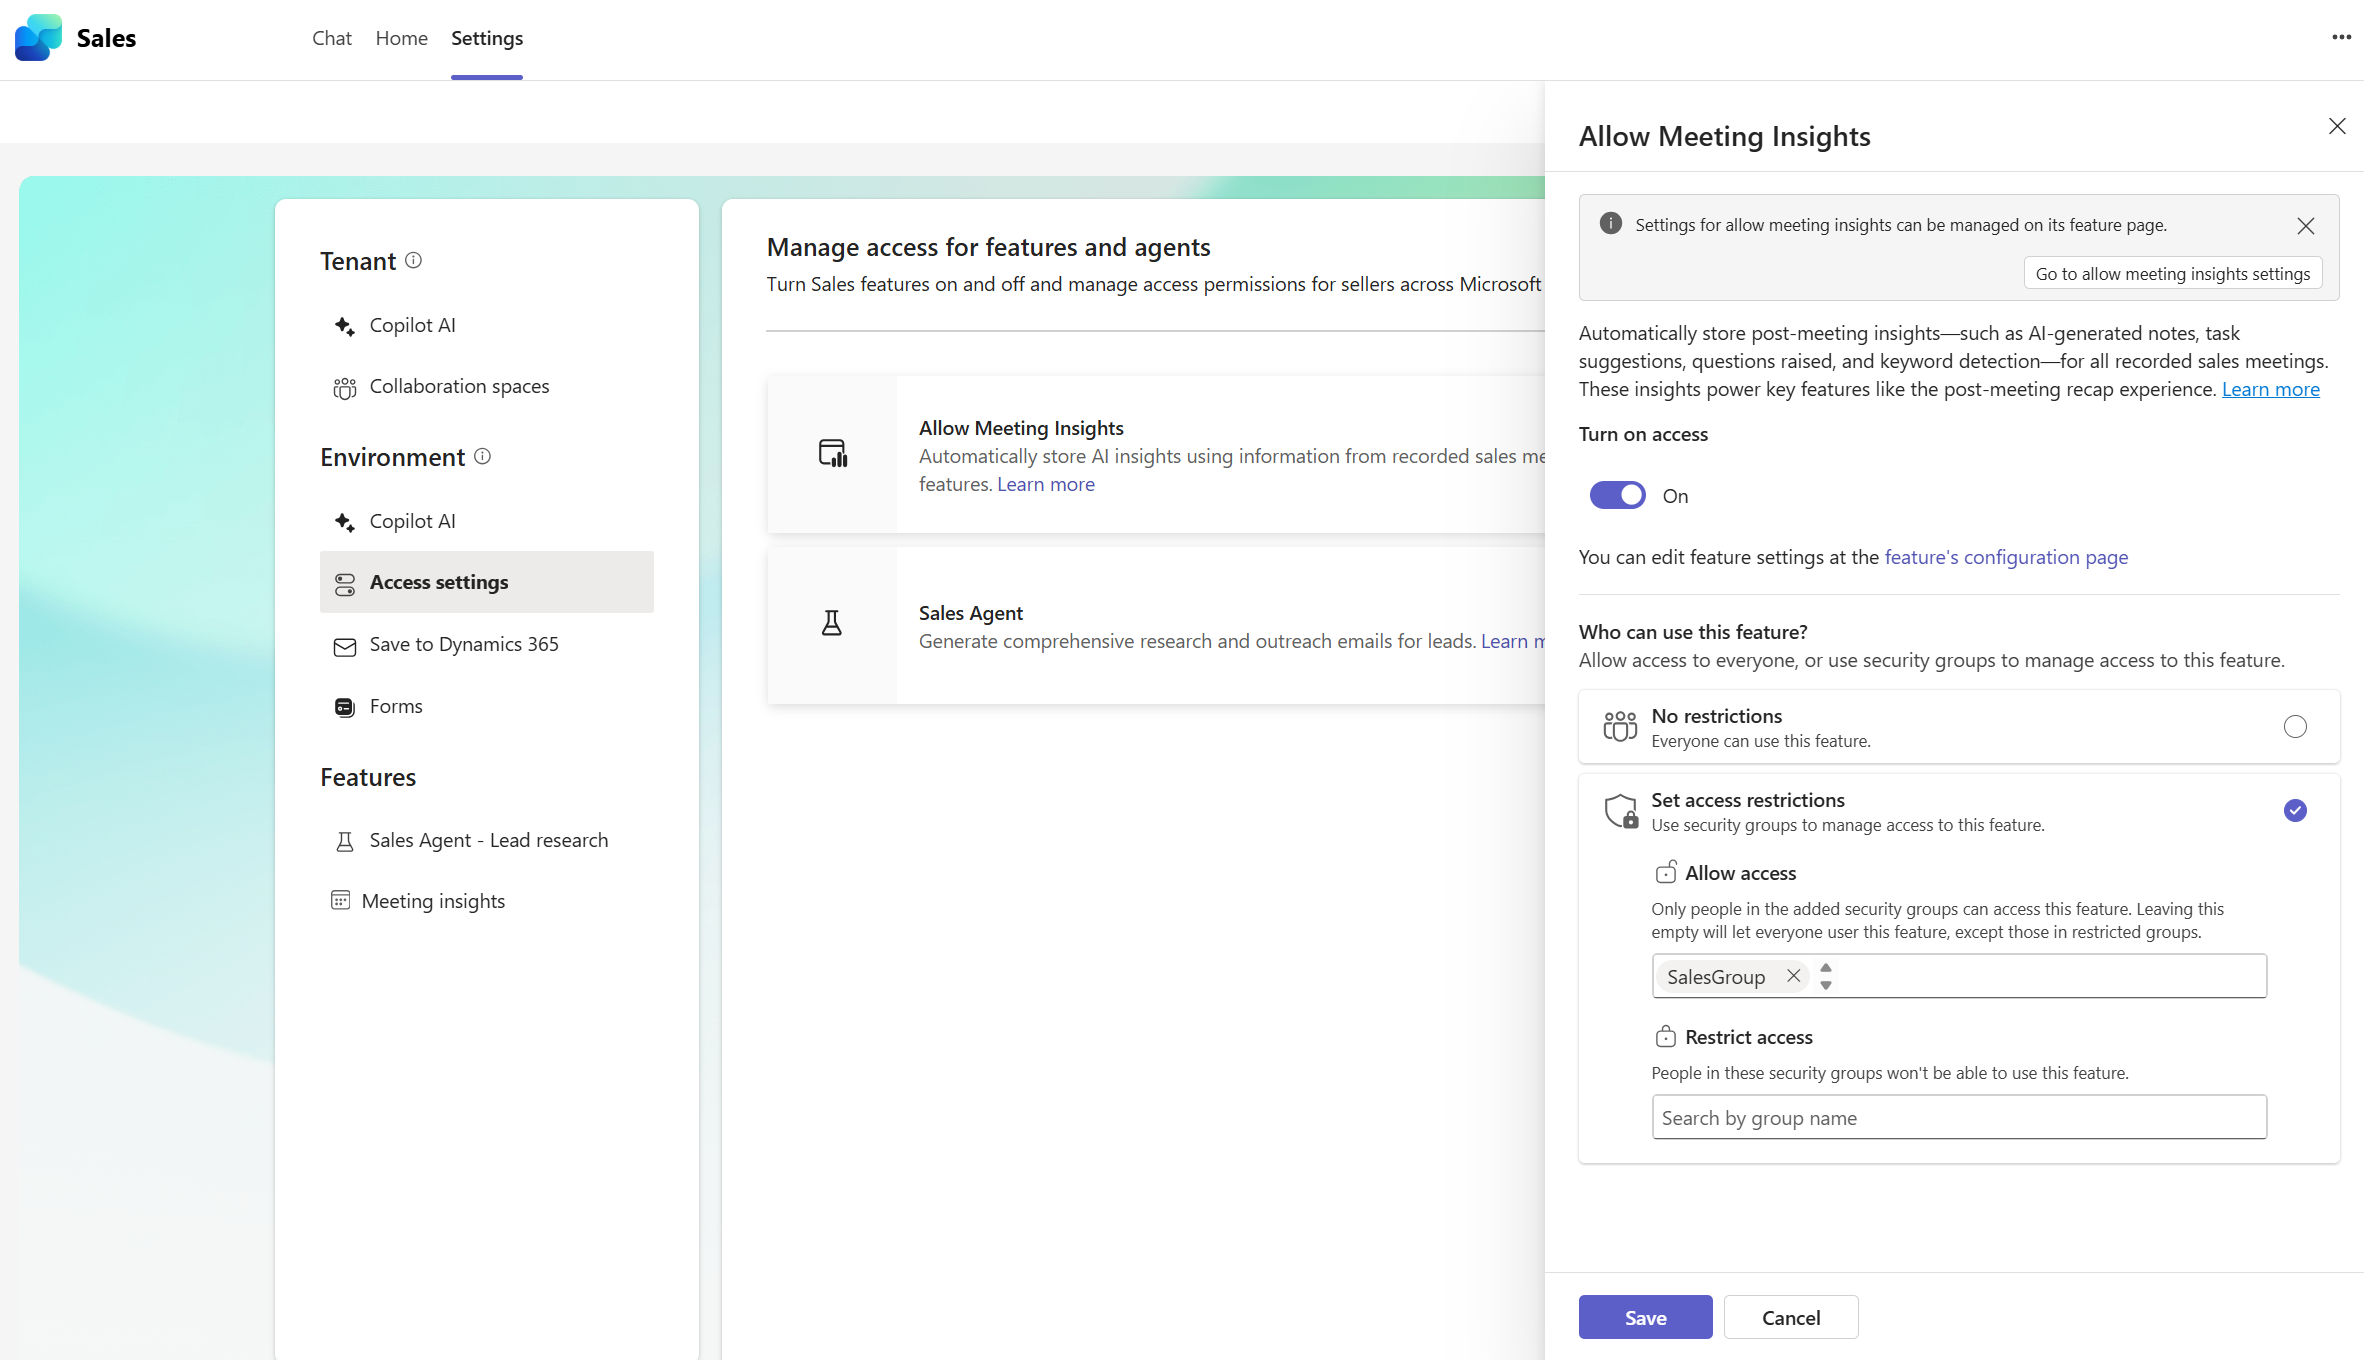Select Set access restrictions

(x=2295, y=811)
